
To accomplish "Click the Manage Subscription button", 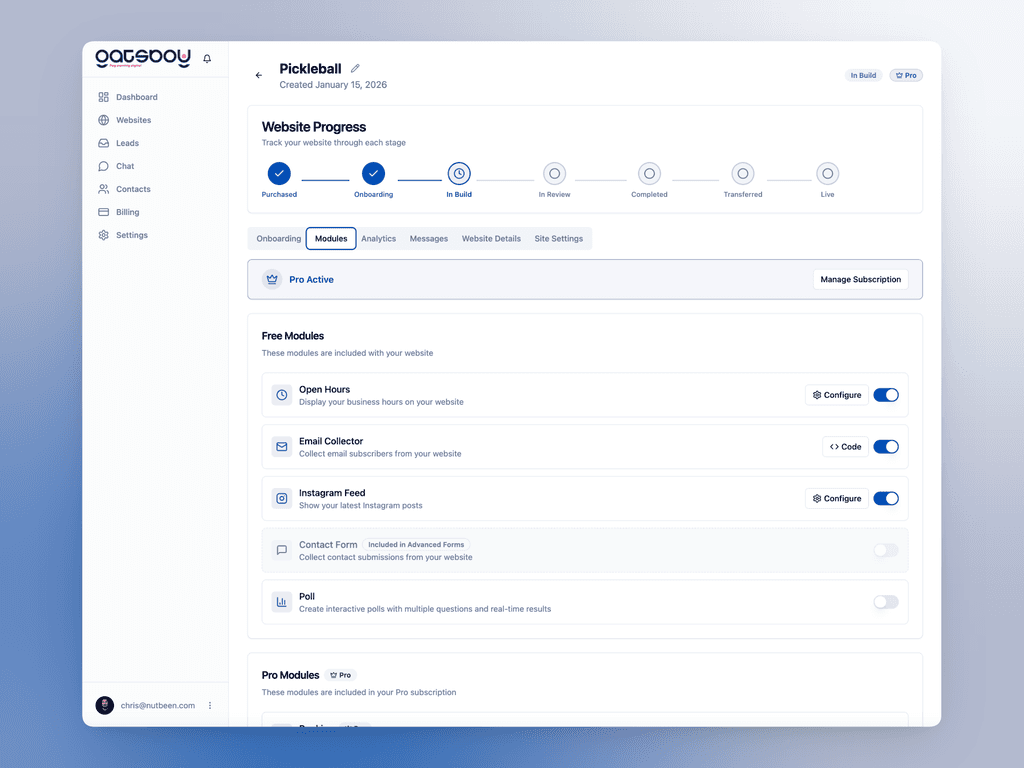I will click(x=860, y=279).
